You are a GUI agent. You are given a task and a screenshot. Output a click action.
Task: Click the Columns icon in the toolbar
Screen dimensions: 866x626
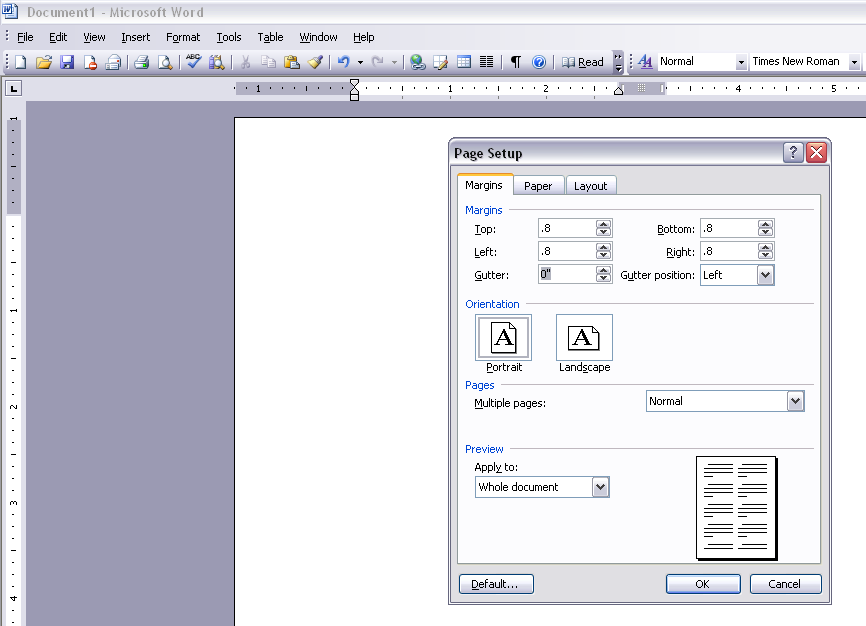pos(487,62)
